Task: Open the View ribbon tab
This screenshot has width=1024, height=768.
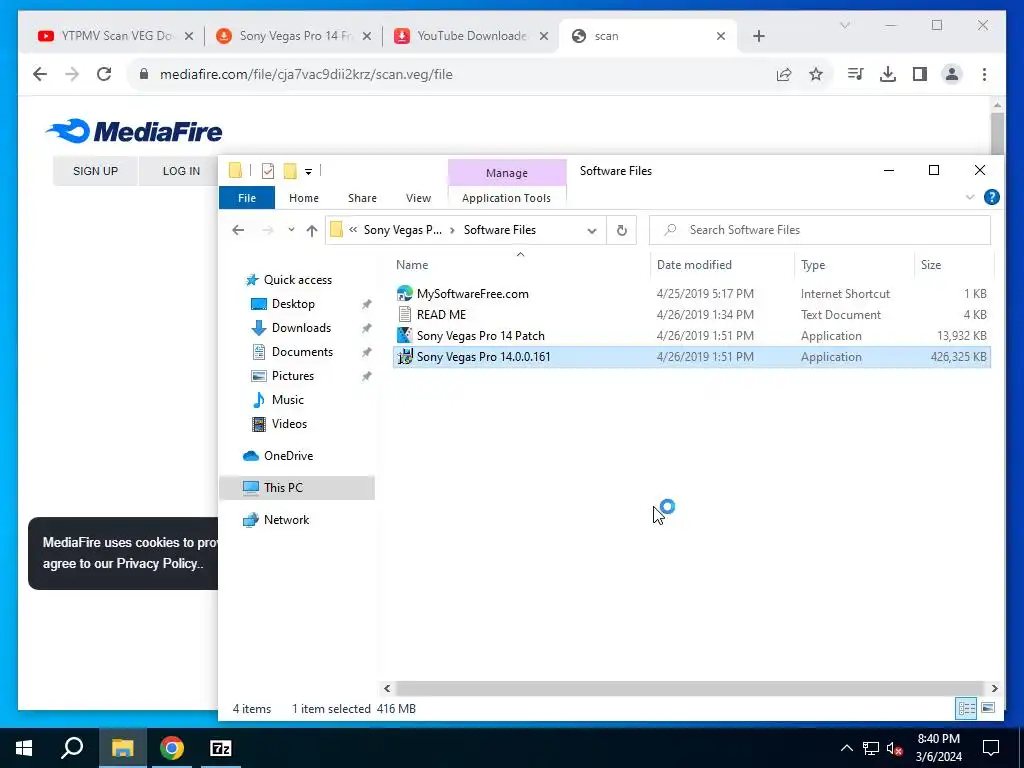Action: 418,198
